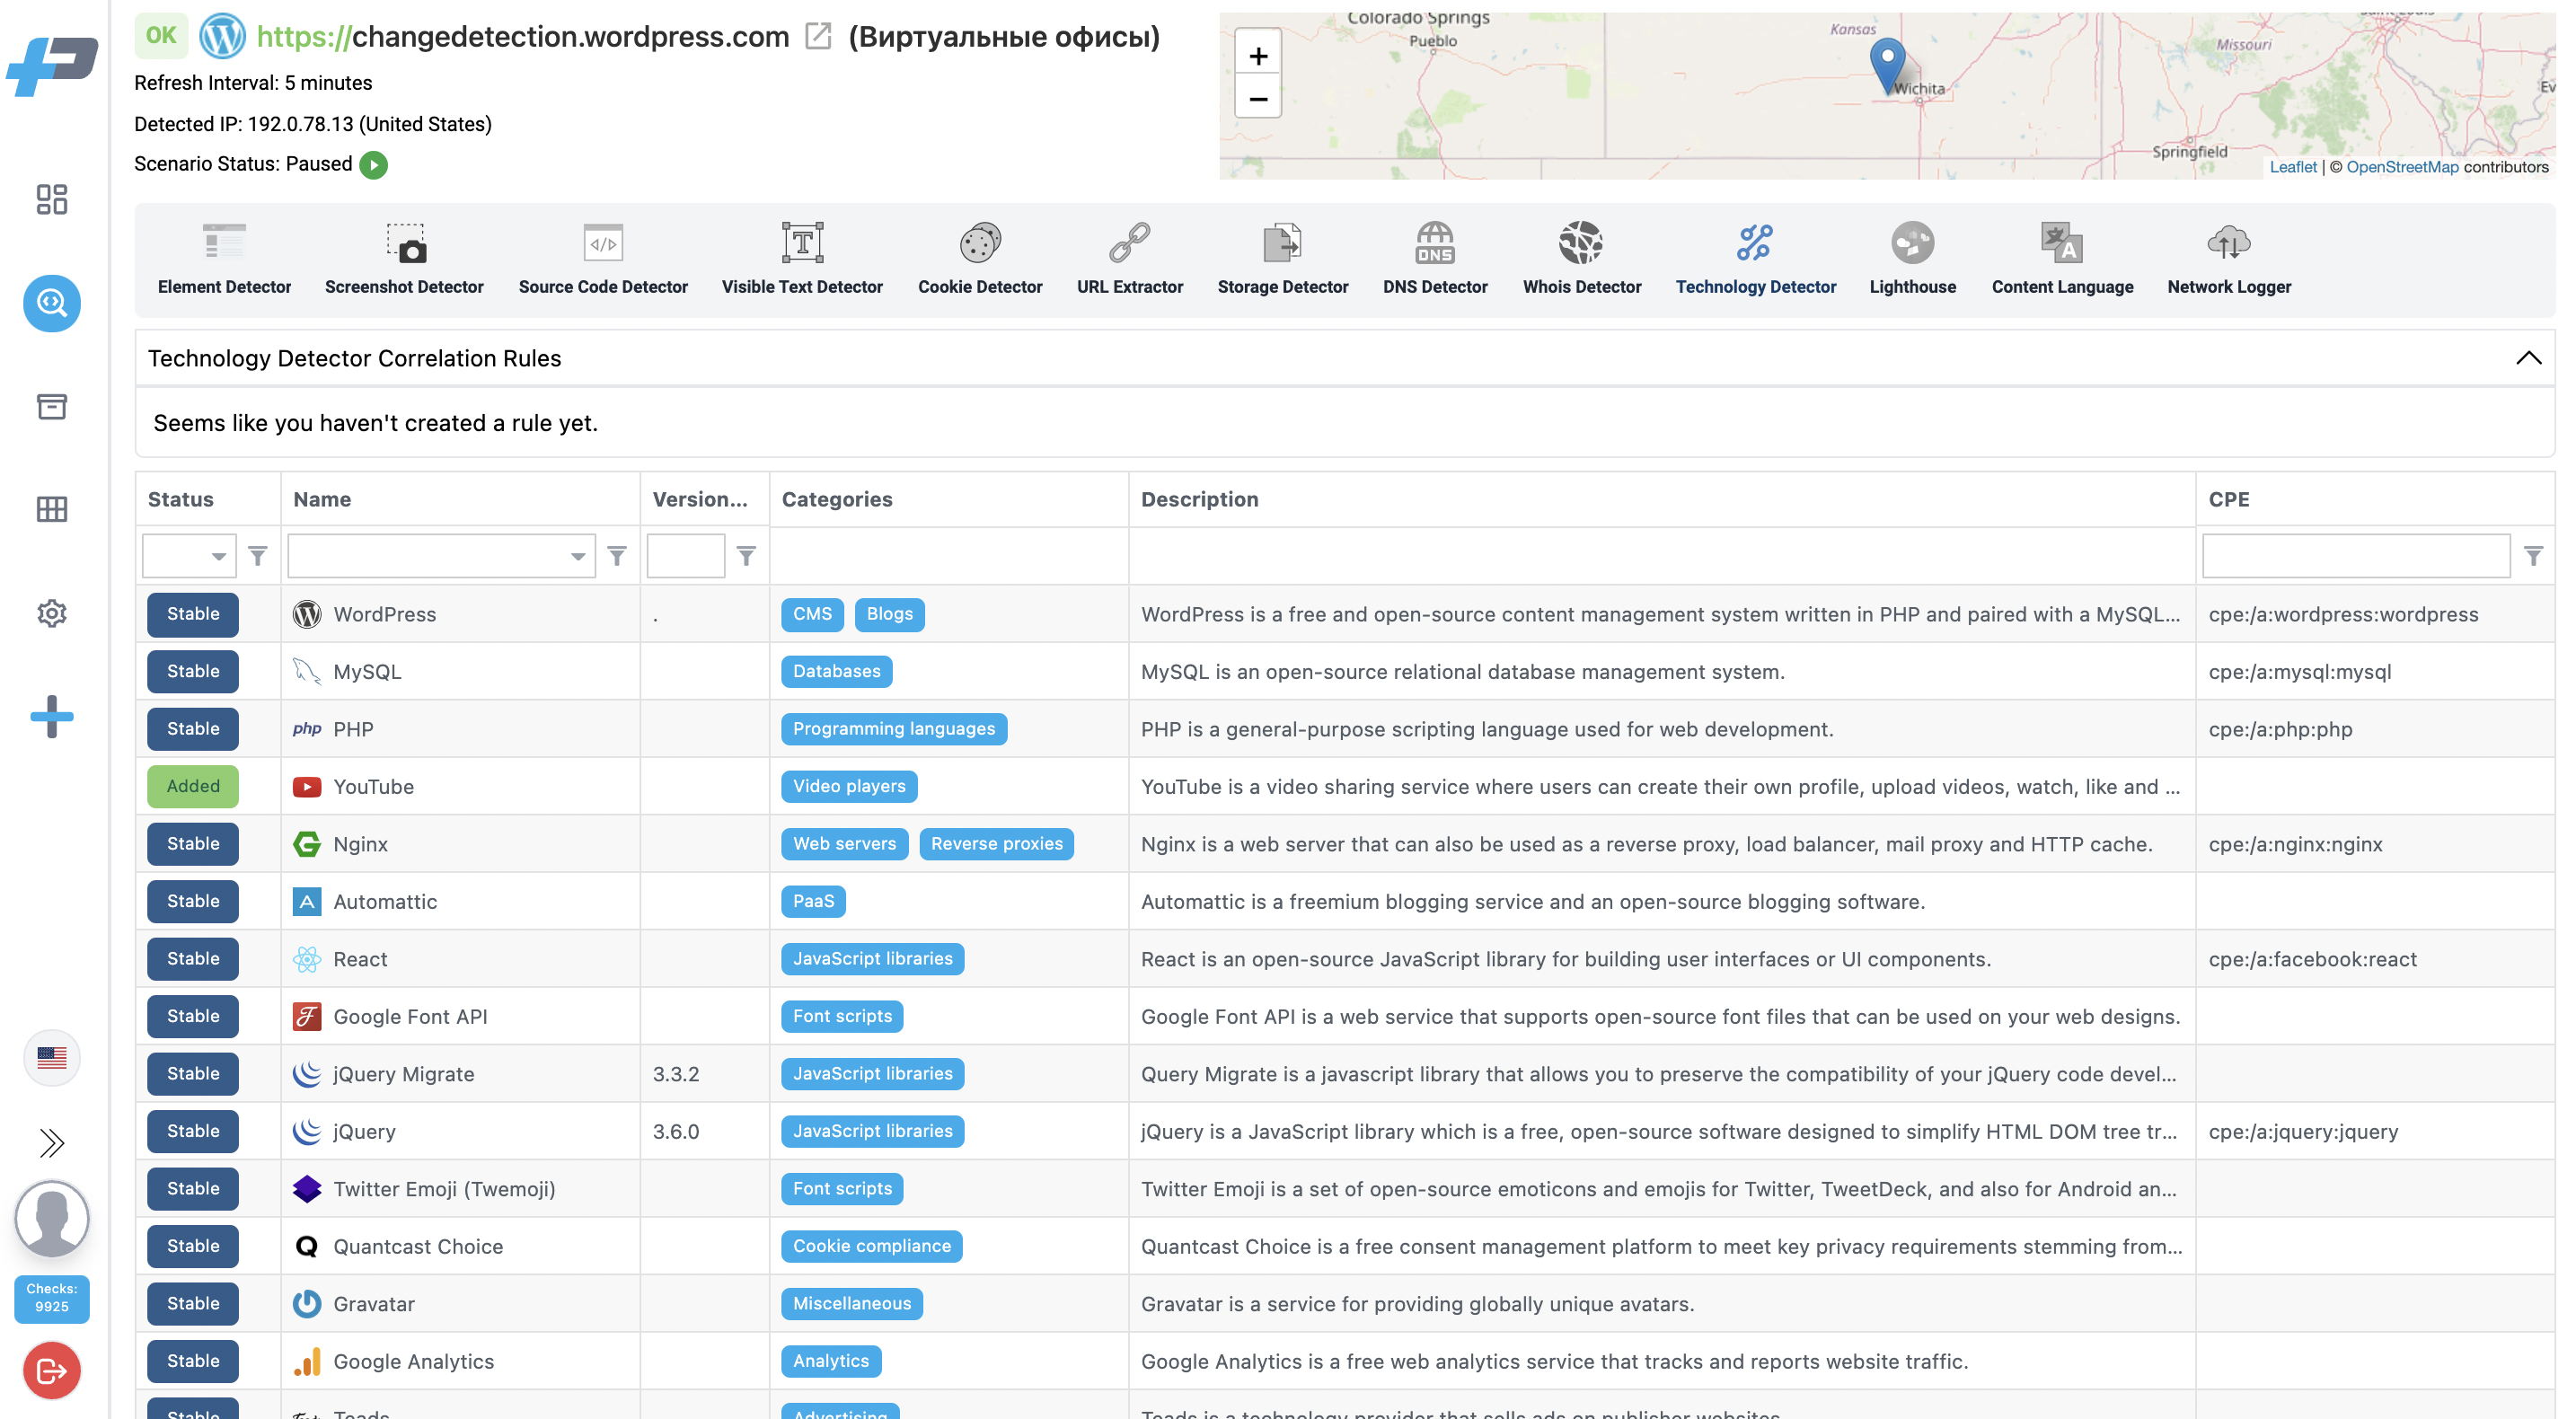
Task: Apply the Version column filter icon
Action: pyautogui.click(x=746, y=556)
